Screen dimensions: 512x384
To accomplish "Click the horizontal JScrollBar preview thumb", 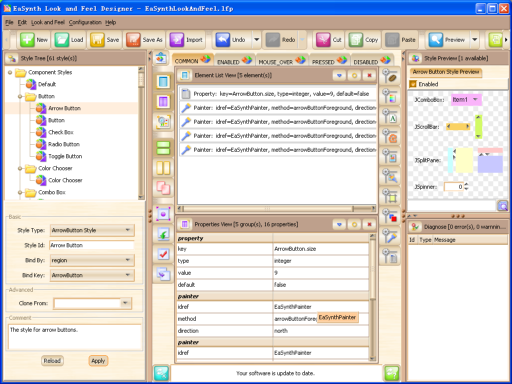I will (458, 126).
